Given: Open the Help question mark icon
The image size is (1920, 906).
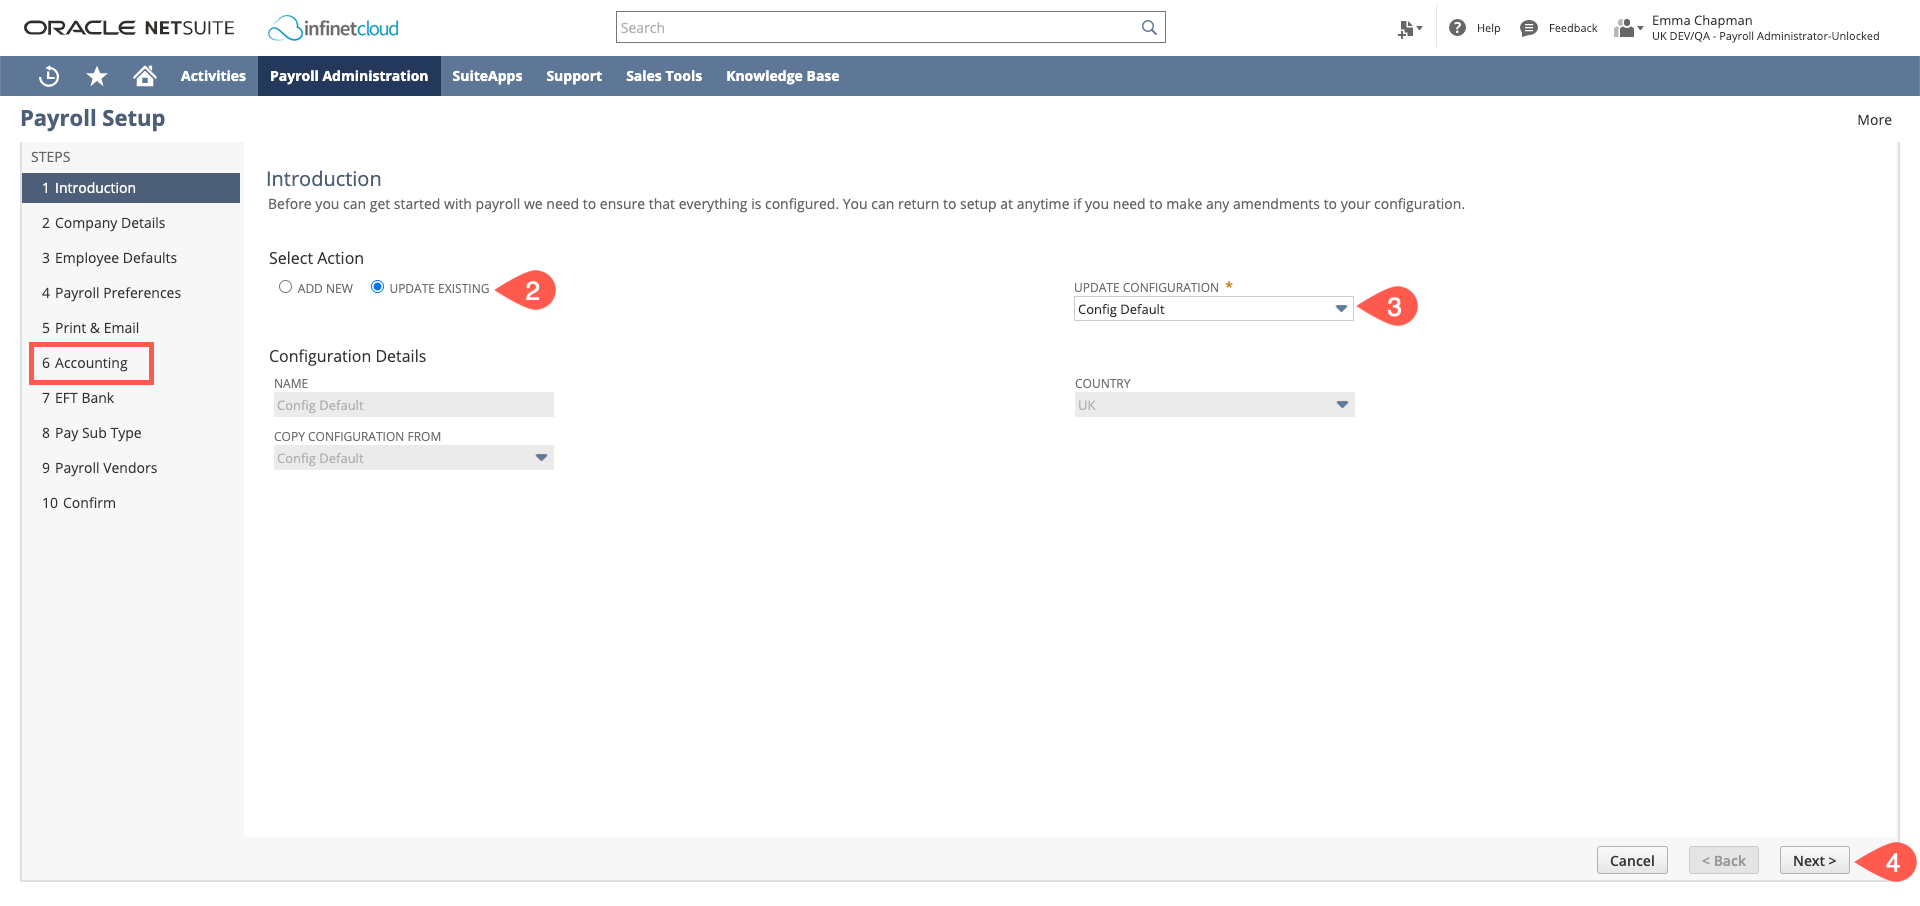Looking at the screenshot, I should [1457, 27].
